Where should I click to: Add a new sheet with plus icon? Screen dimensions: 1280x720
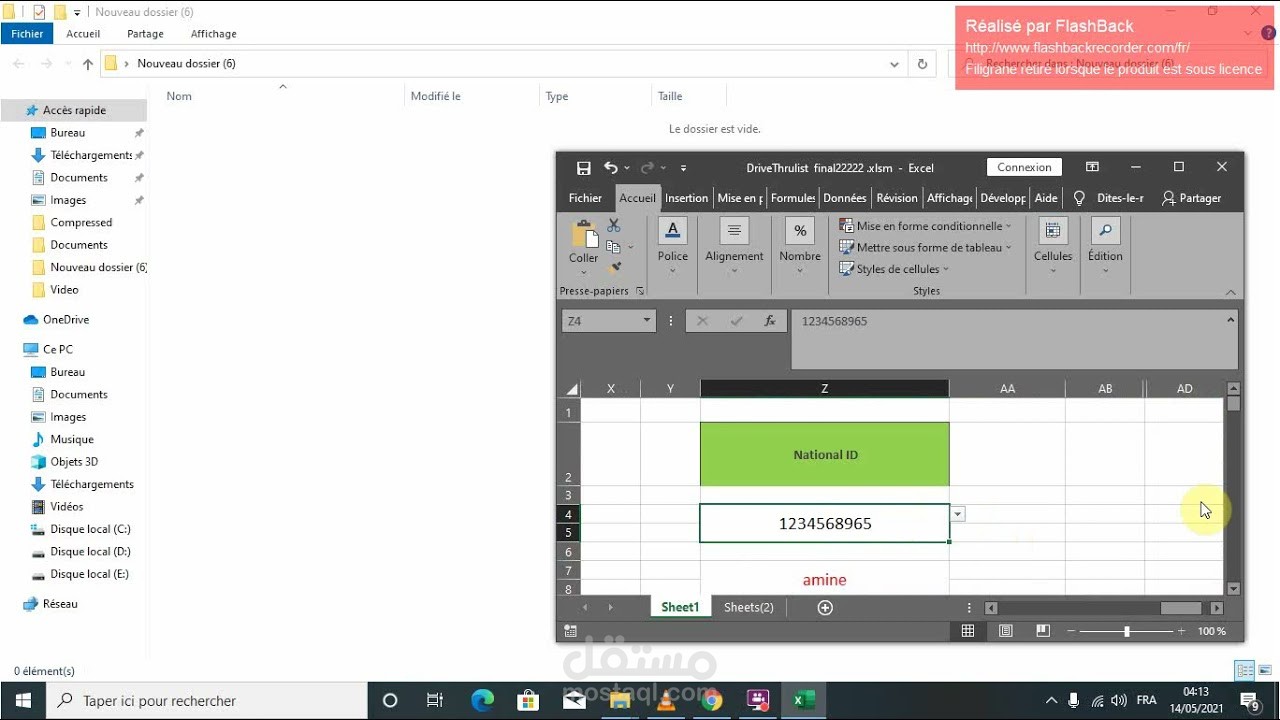click(x=825, y=607)
